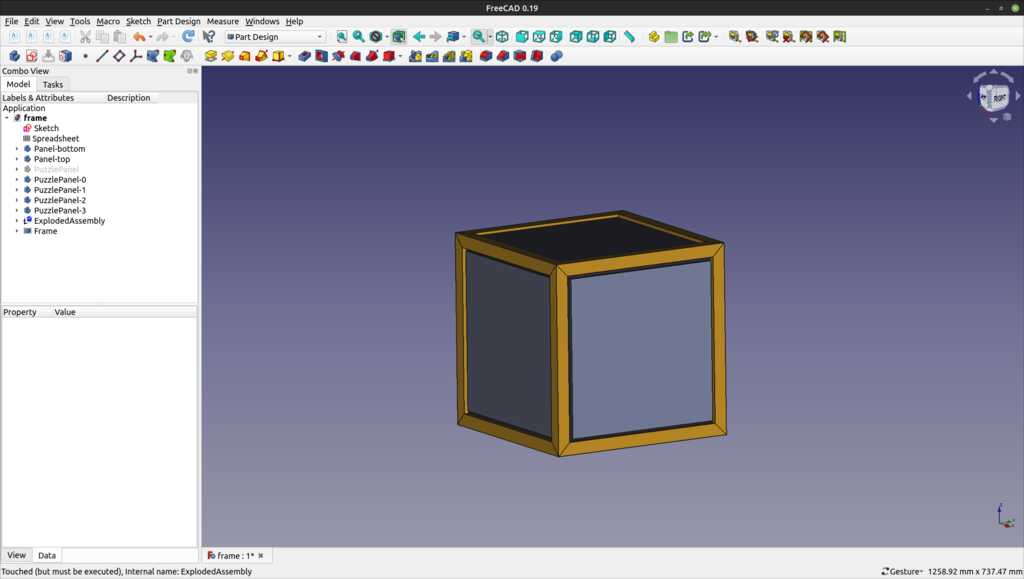Click the Fit all view icon

click(x=342, y=37)
